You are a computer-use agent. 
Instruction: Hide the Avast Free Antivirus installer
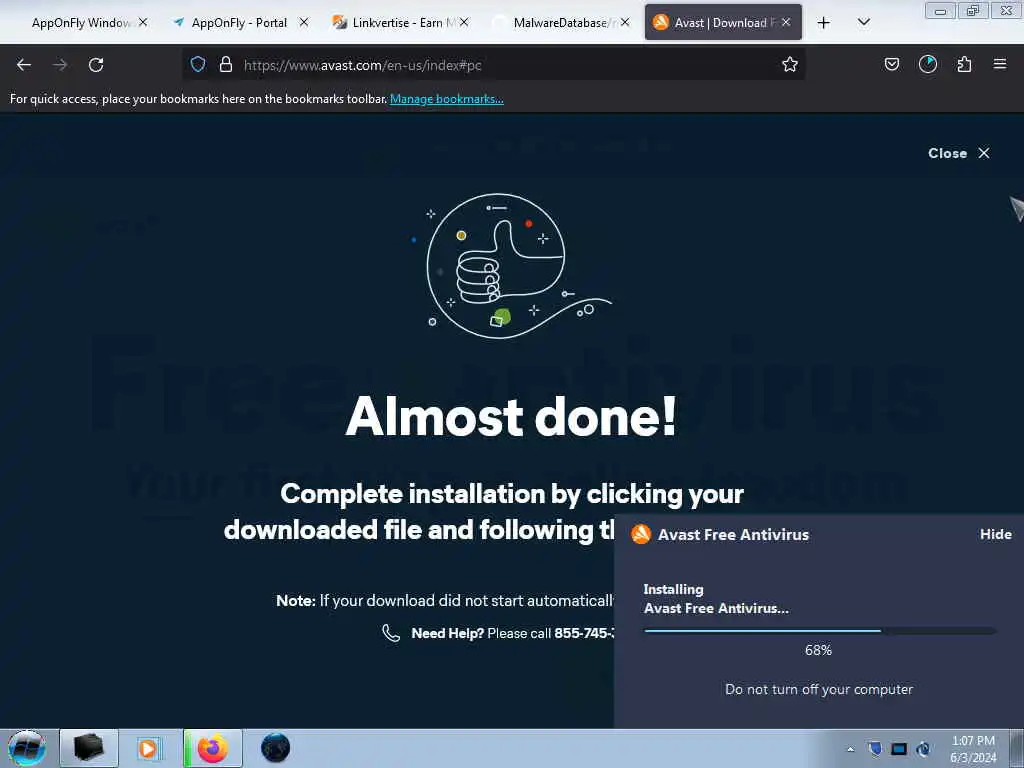tap(995, 534)
